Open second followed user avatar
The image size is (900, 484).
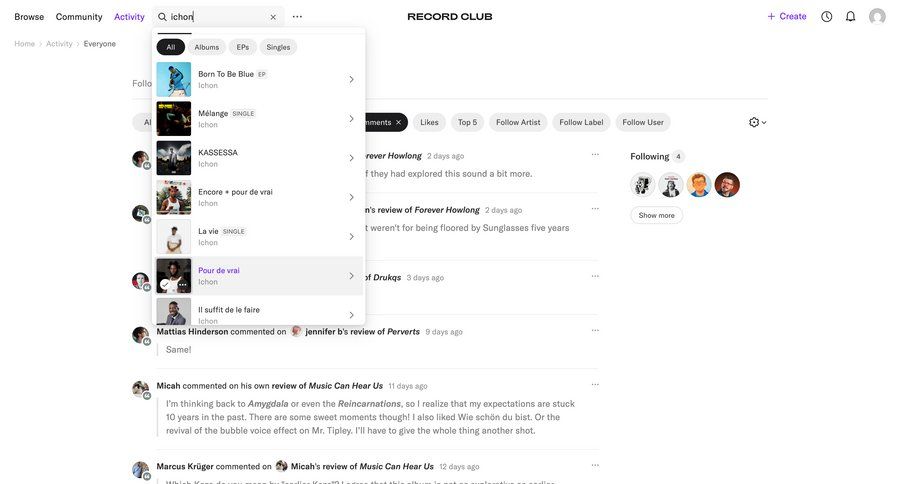(x=671, y=185)
